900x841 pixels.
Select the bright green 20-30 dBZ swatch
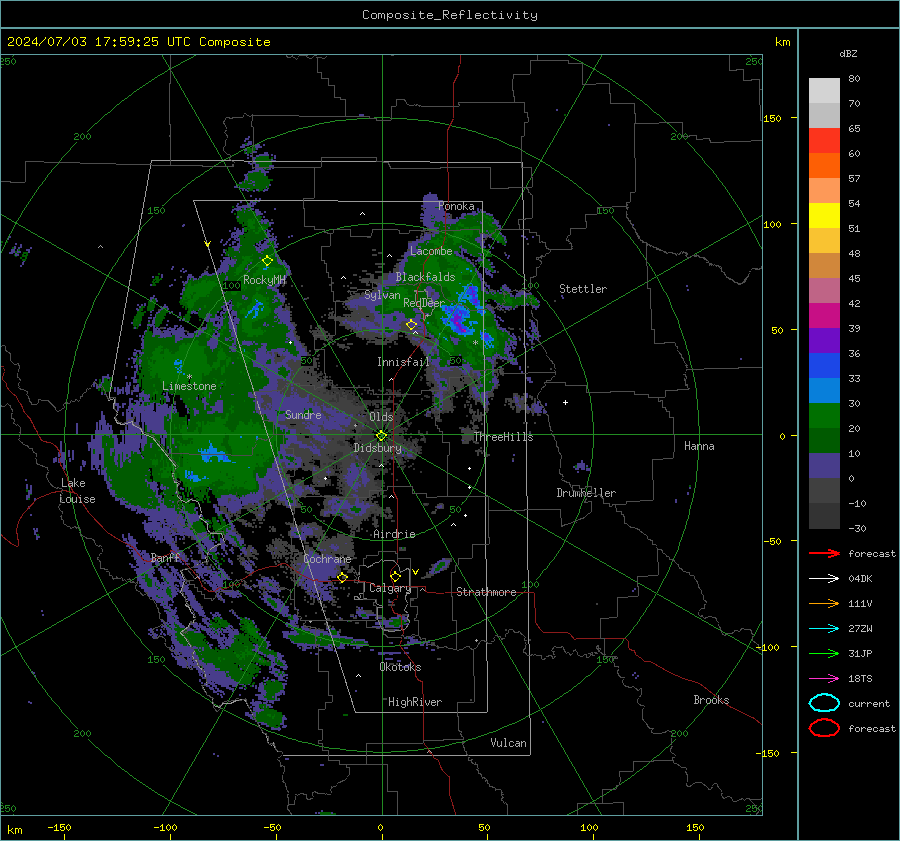[824, 416]
